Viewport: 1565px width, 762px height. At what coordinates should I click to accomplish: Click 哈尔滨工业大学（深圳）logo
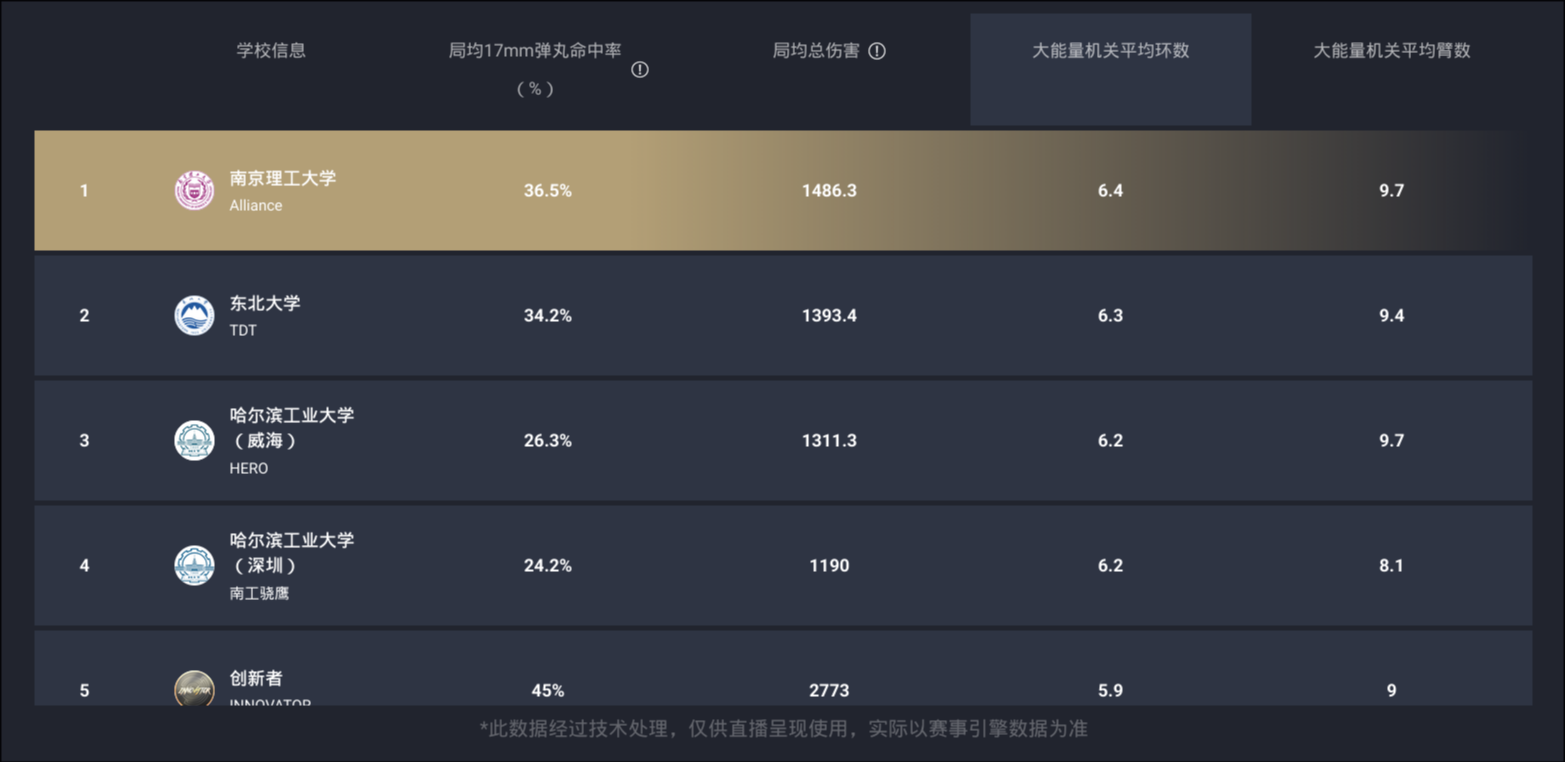(x=194, y=565)
